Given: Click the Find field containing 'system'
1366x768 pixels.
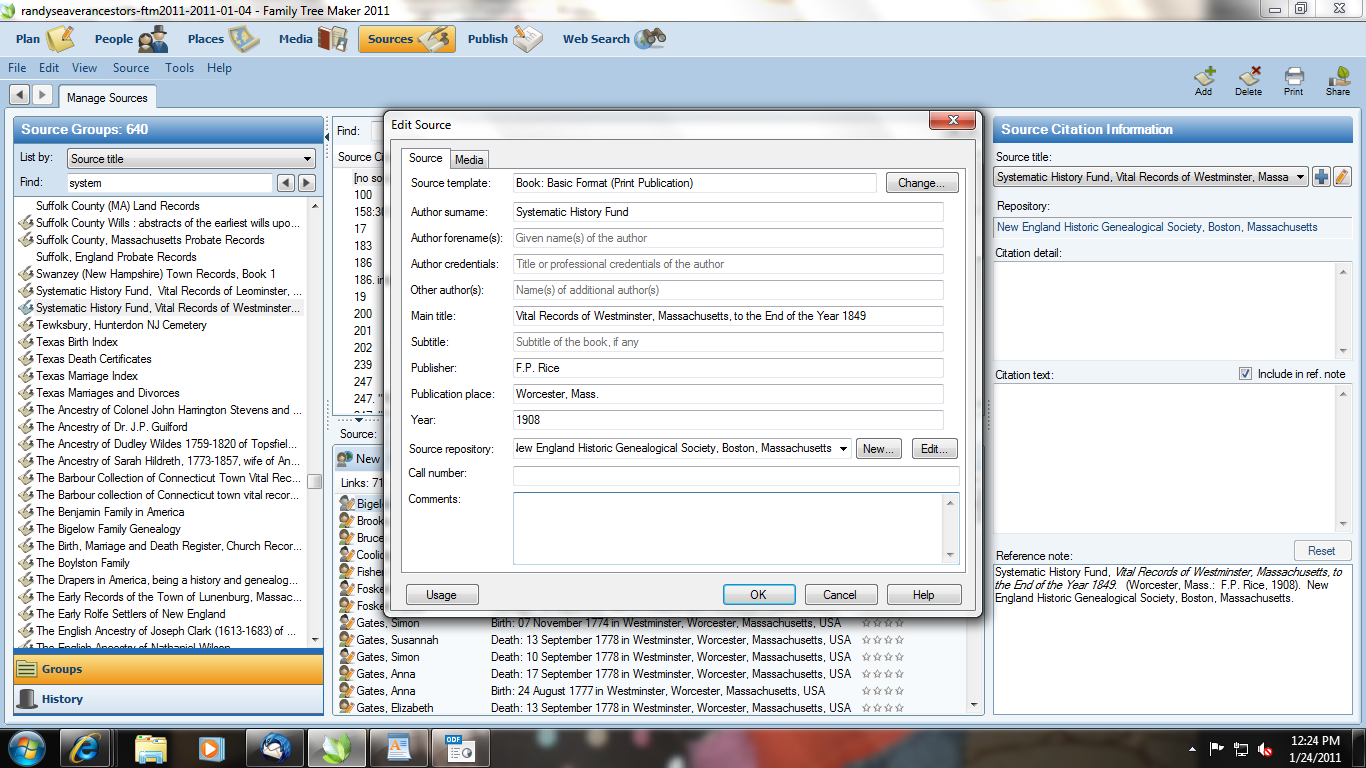Looking at the screenshot, I should (x=169, y=183).
